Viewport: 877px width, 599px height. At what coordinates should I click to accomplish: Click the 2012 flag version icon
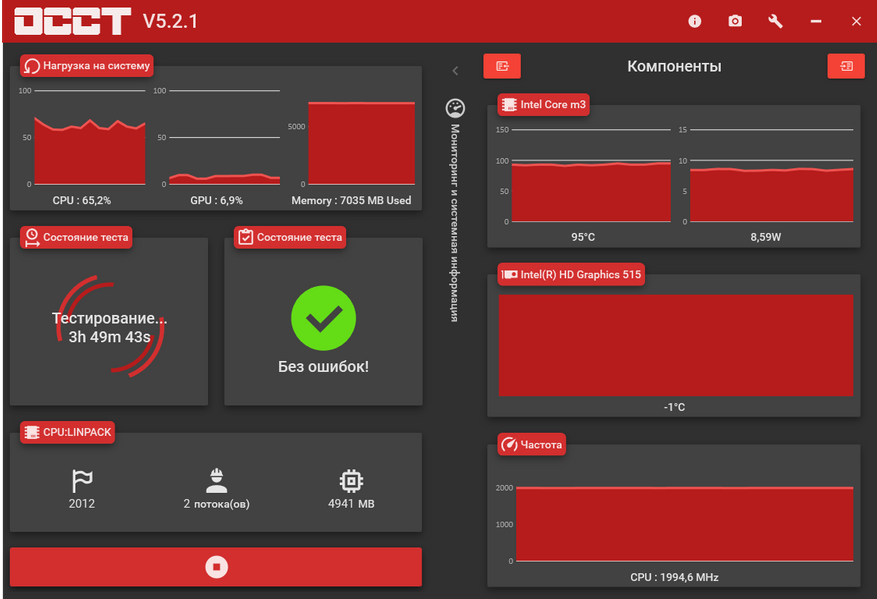click(82, 481)
